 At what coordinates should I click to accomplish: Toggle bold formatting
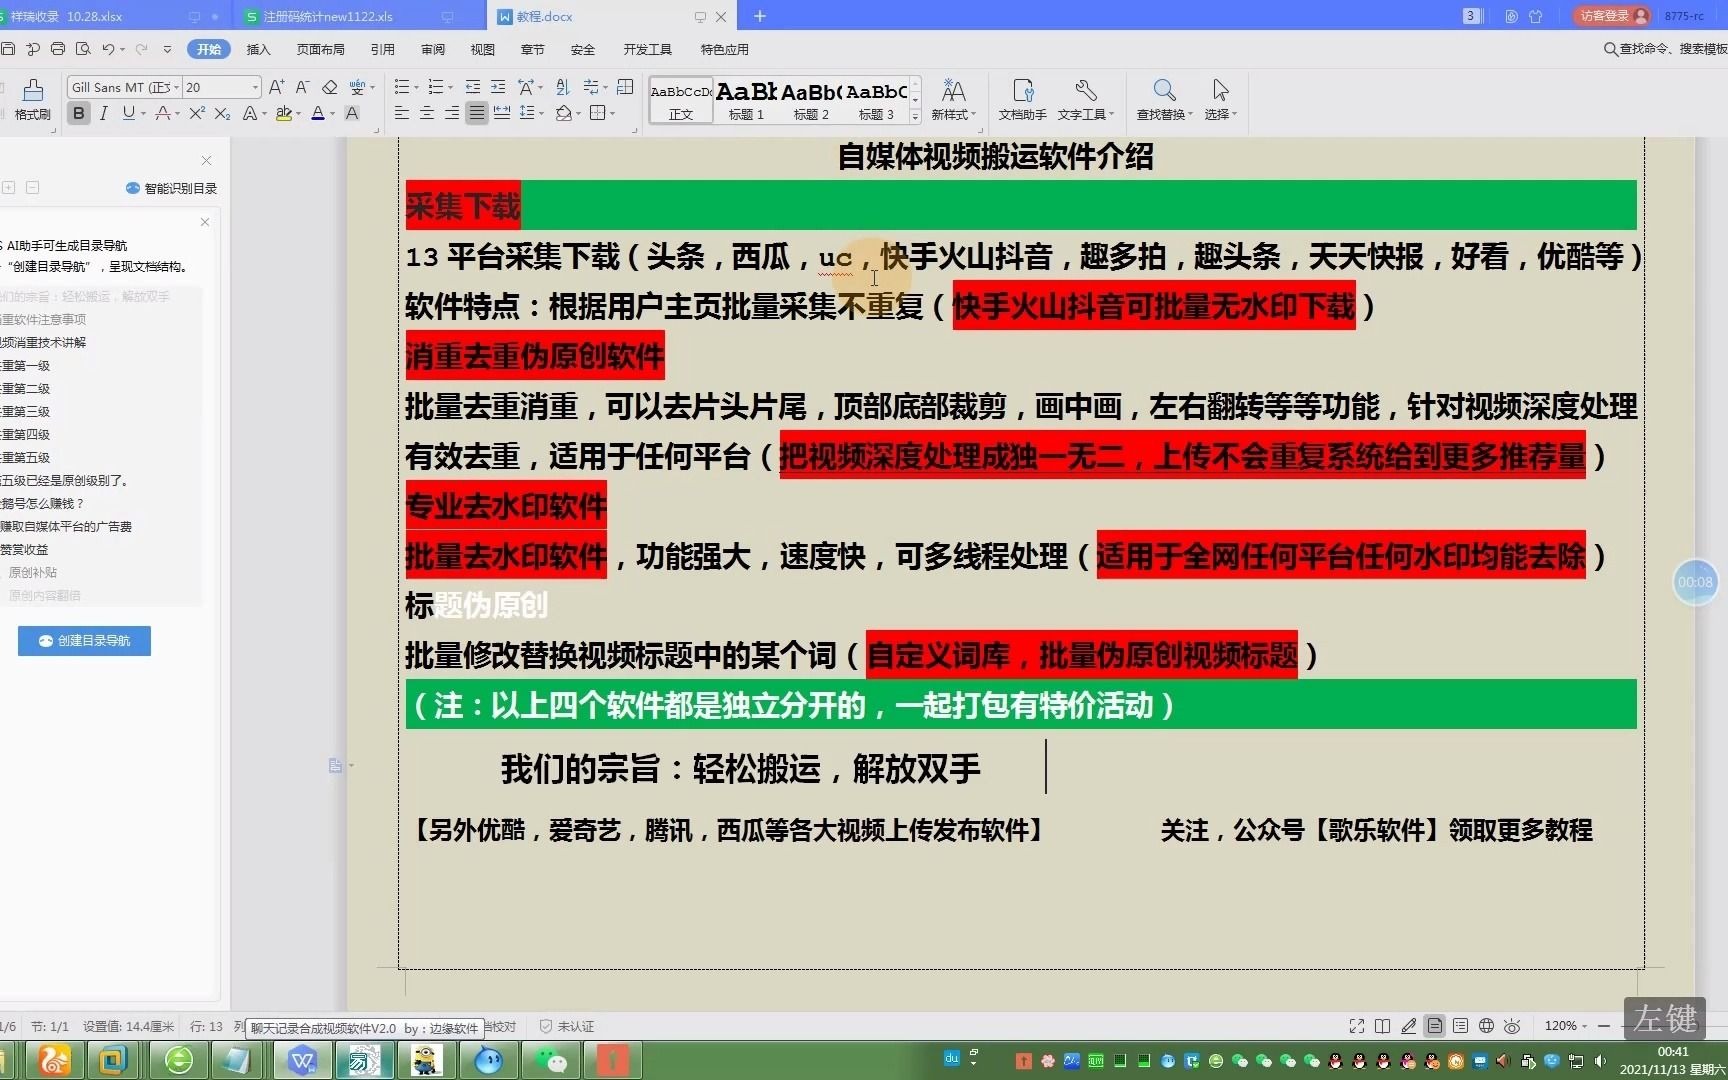point(79,113)
